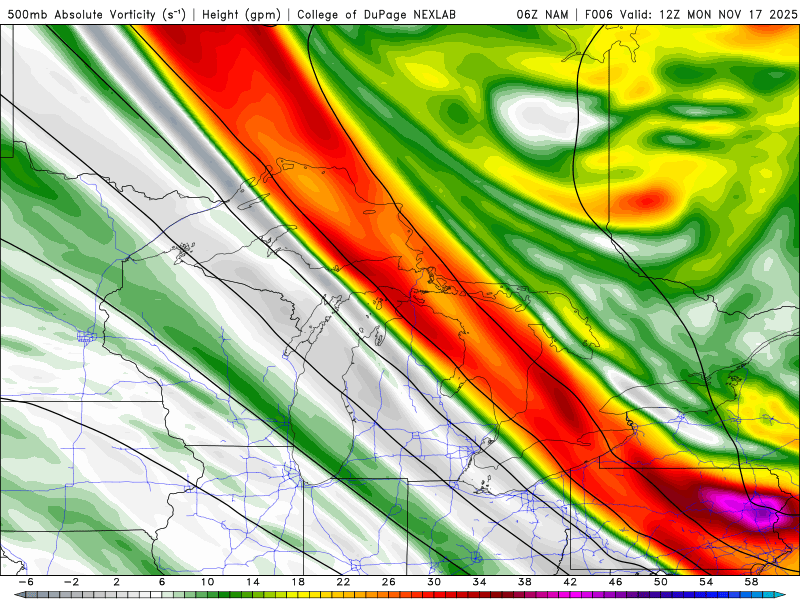Click the '50' color scale label

click(x=661, y=582)
